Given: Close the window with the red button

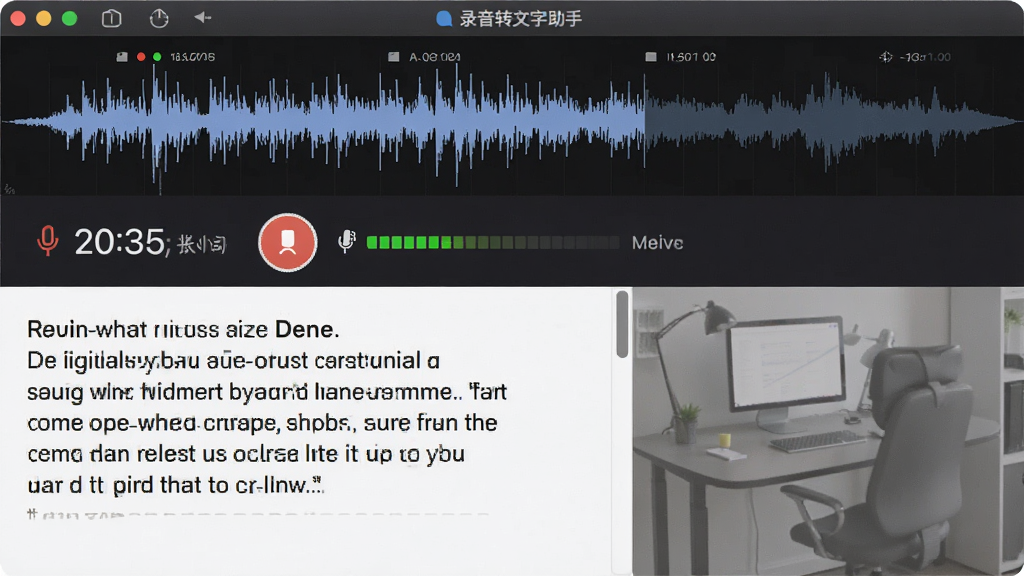Looking at the screenshot, I should [18, 18].
